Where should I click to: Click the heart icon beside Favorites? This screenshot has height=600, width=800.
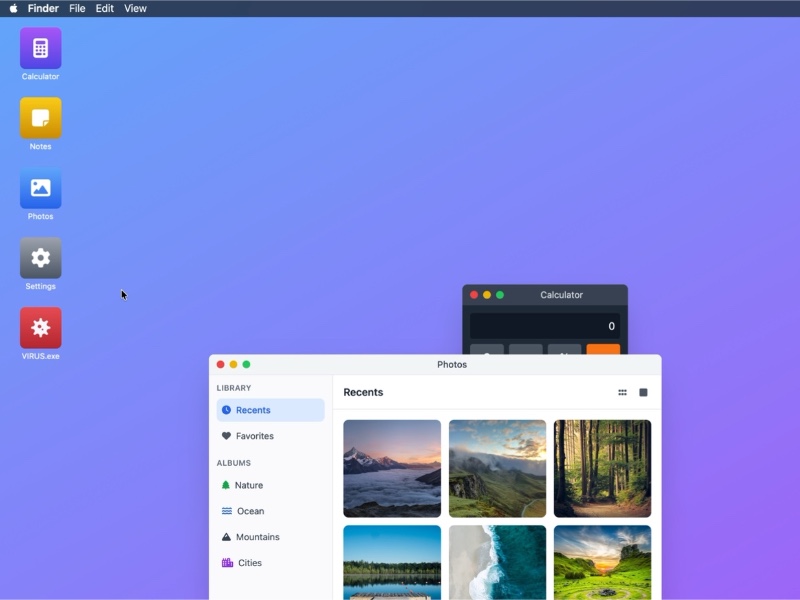click(227, 436)
